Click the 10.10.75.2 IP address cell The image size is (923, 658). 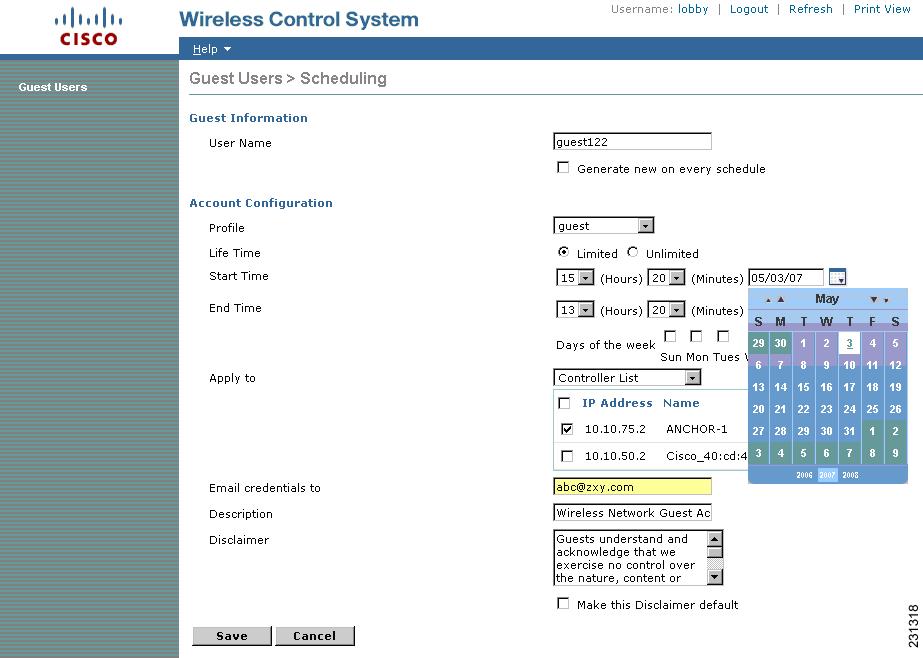[x=615, y=429]
